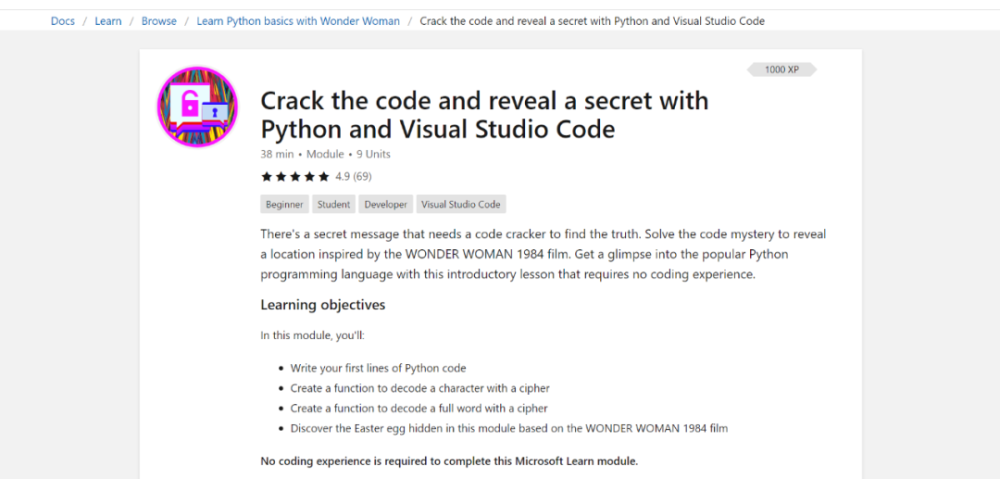The width and height of the screenshot is (1000, 479).
Task: Select the Student tag
Action: 334,205
